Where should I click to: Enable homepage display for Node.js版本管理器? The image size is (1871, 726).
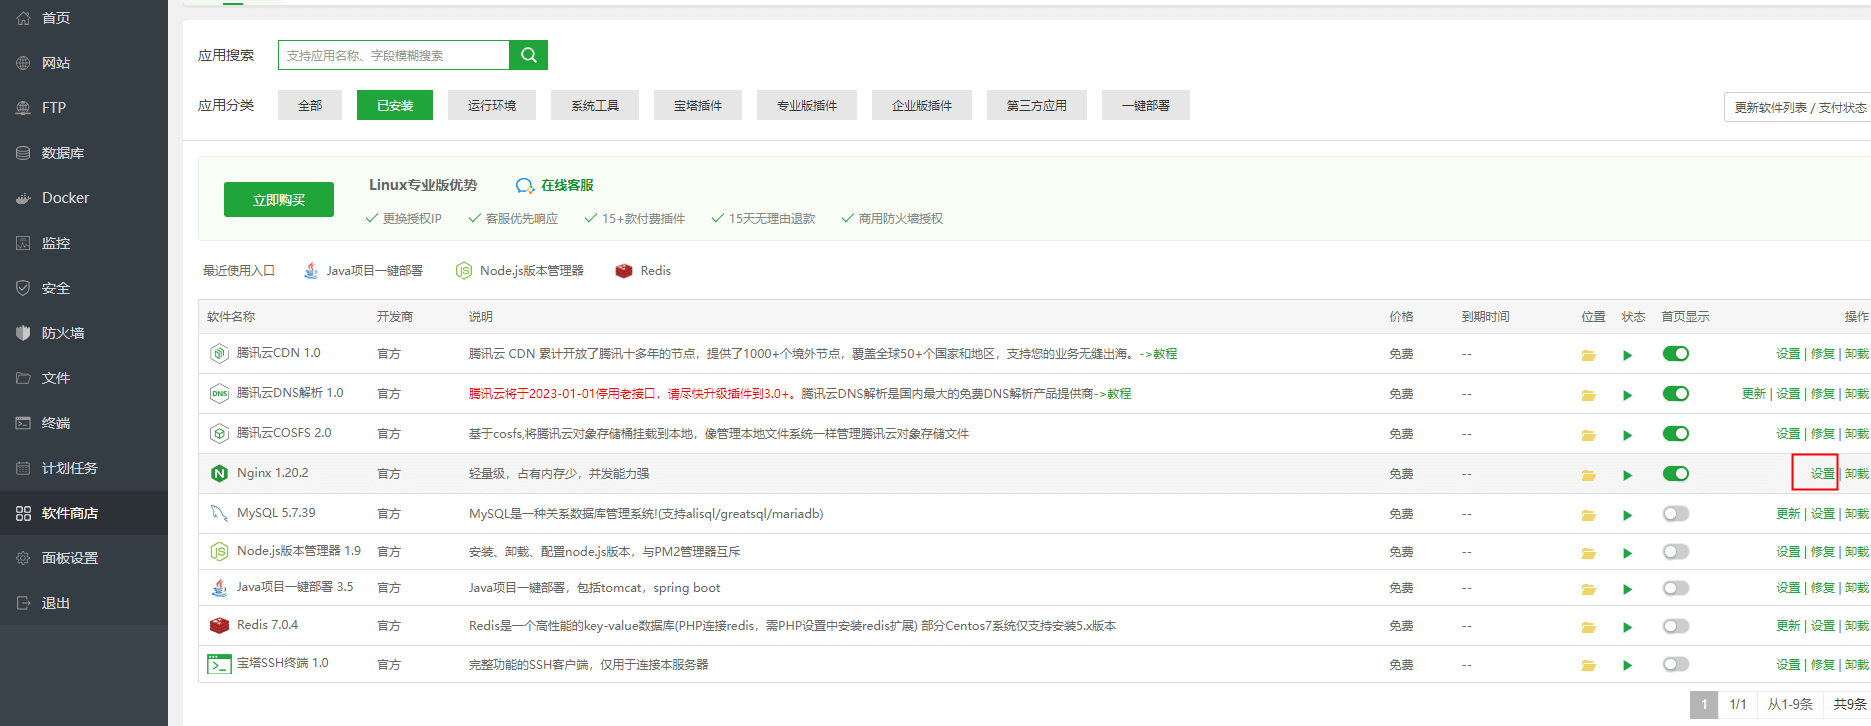[x=1675, y=551]
